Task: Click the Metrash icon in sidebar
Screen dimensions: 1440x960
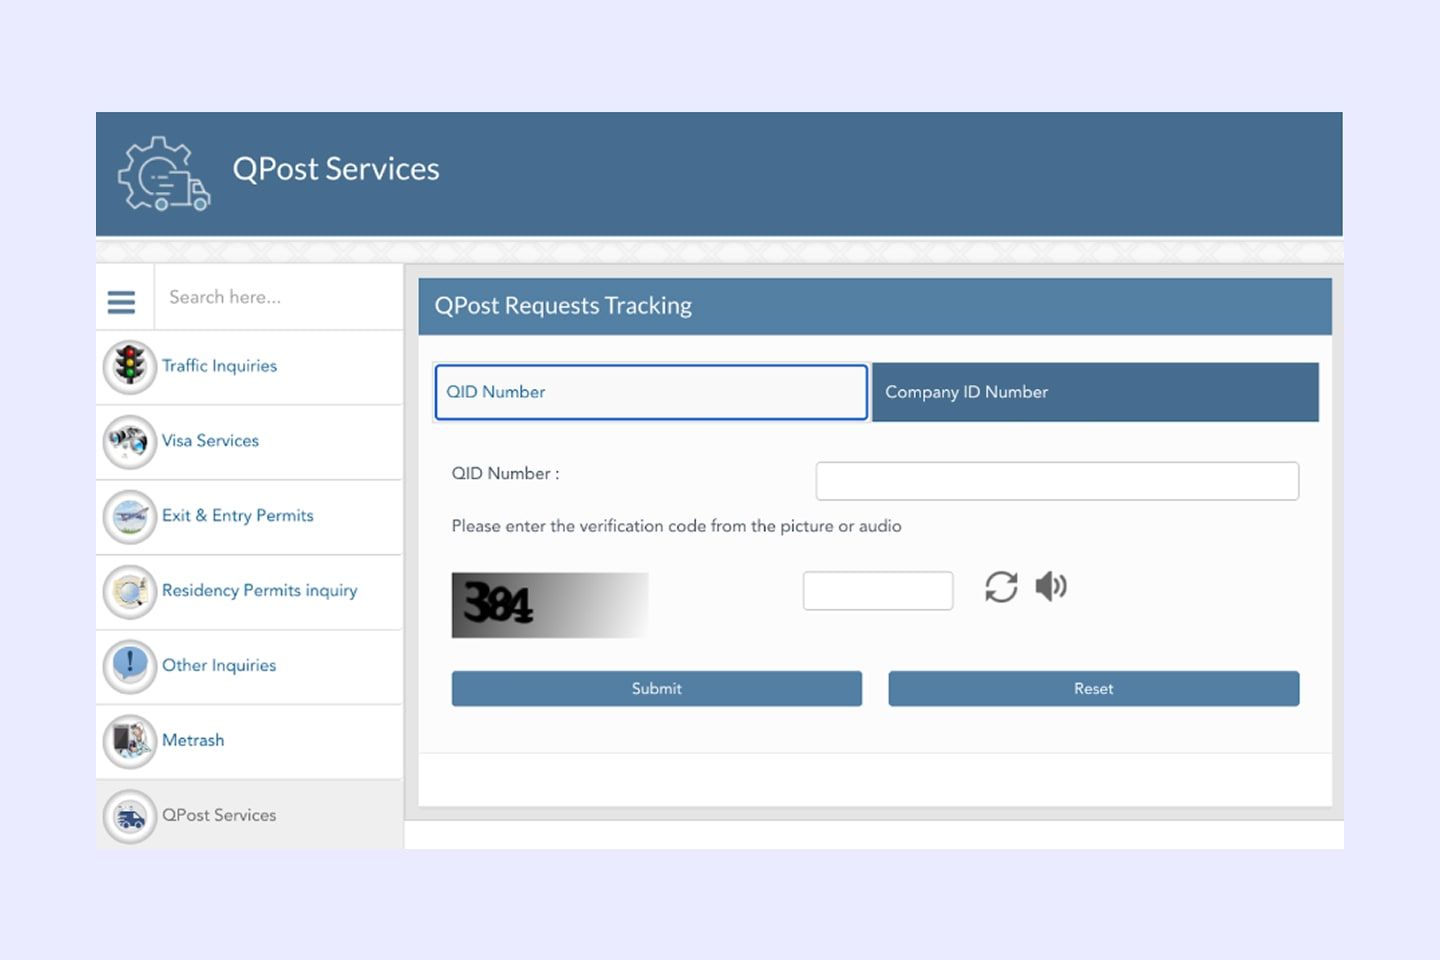Action: [130, 741]
